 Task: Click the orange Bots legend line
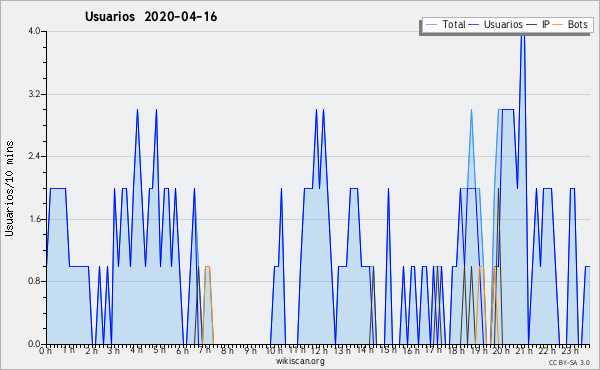click(x=558, y=25)
